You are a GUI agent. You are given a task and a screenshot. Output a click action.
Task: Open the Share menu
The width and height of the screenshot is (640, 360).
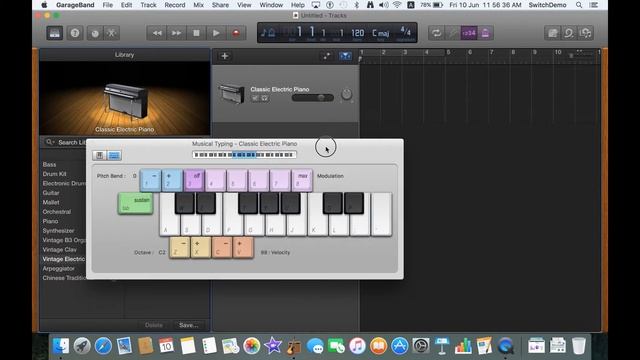(220, 5)
